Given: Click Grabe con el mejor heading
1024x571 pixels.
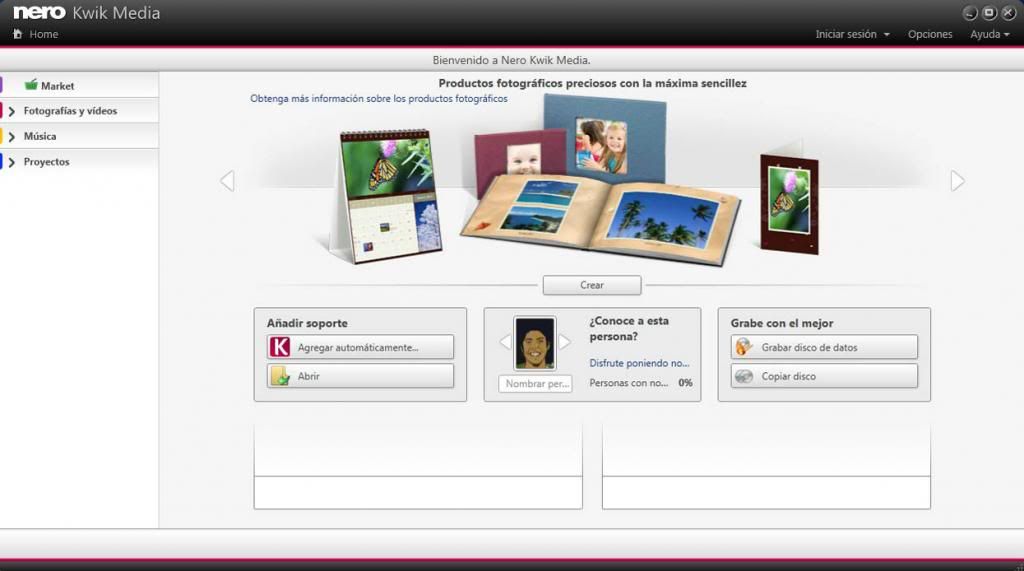Looking at the screenshot, I should pyautogui.click(x=782, y=323).
